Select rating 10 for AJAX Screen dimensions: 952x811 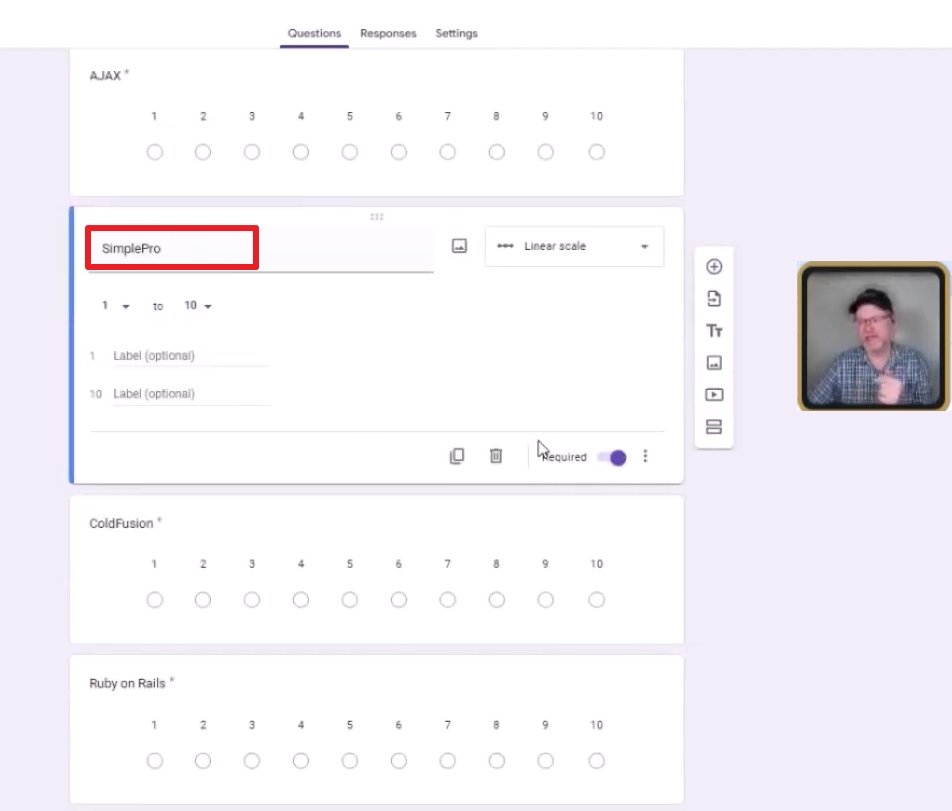597,152
